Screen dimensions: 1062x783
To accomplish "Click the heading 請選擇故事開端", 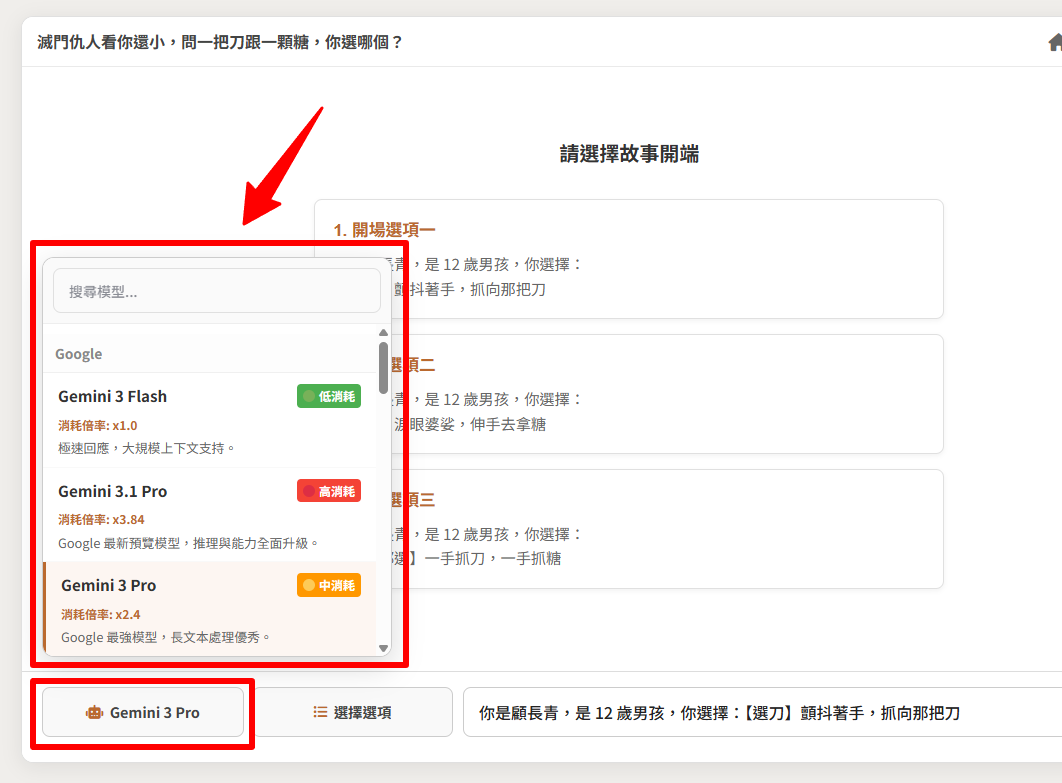I will click(x=629, y=154).
